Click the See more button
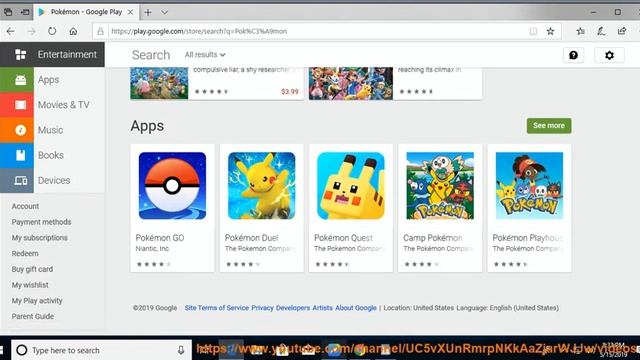 pos(549,126)
